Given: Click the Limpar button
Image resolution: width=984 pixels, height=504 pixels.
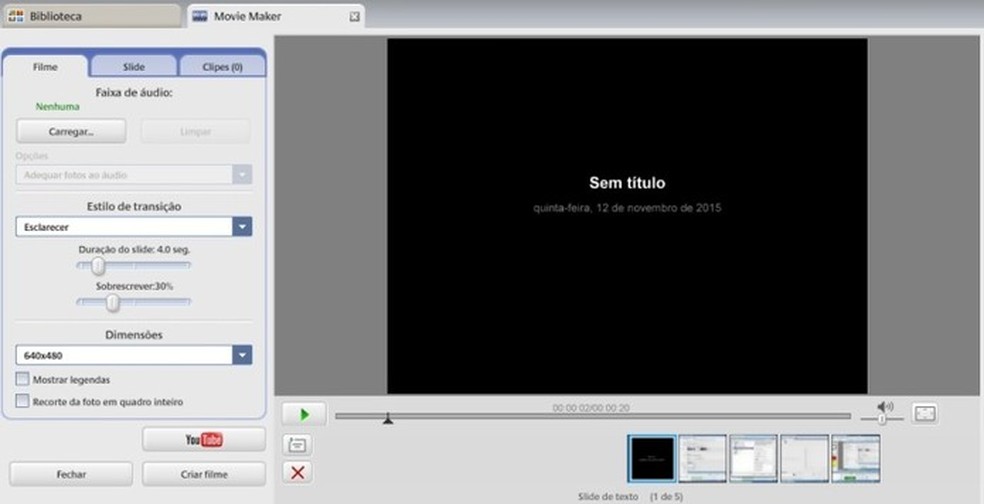Looking at the screenshot, I should [x=196, y=132].
